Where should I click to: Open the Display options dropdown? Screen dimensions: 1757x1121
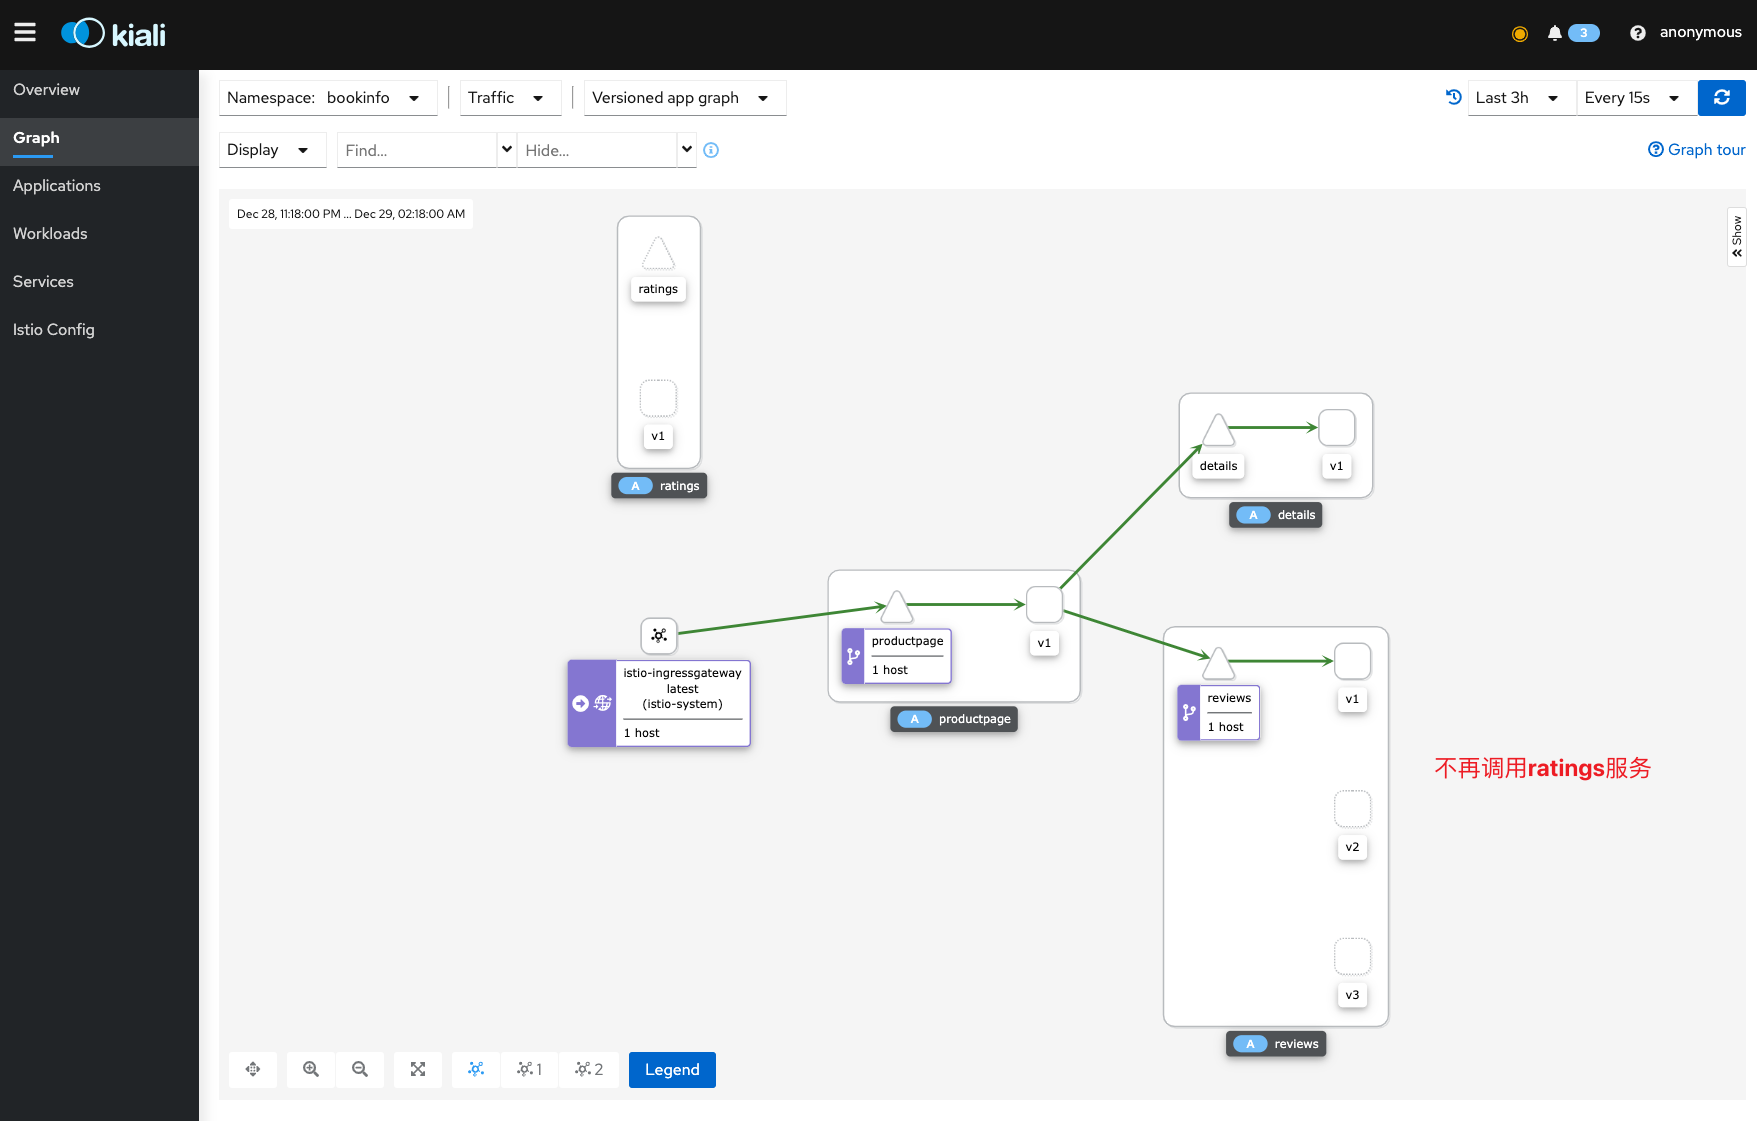click(272, 150)
